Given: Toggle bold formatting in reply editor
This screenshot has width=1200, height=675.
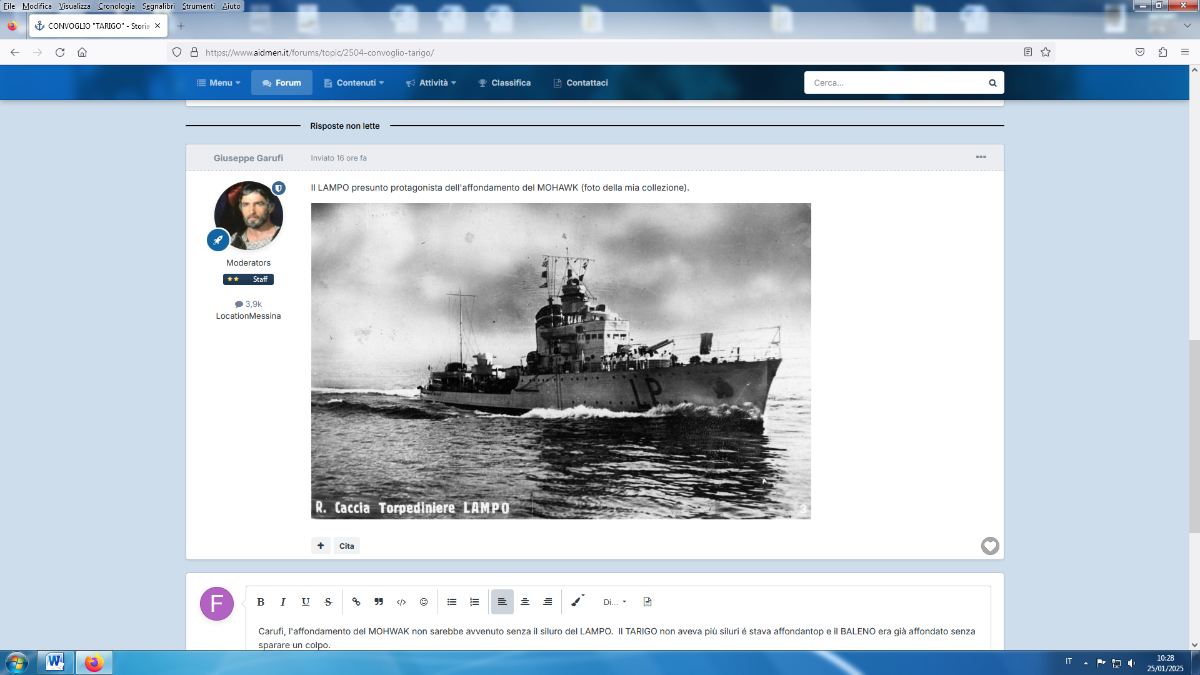Looking at the screenshot, I should click(260, 602).
